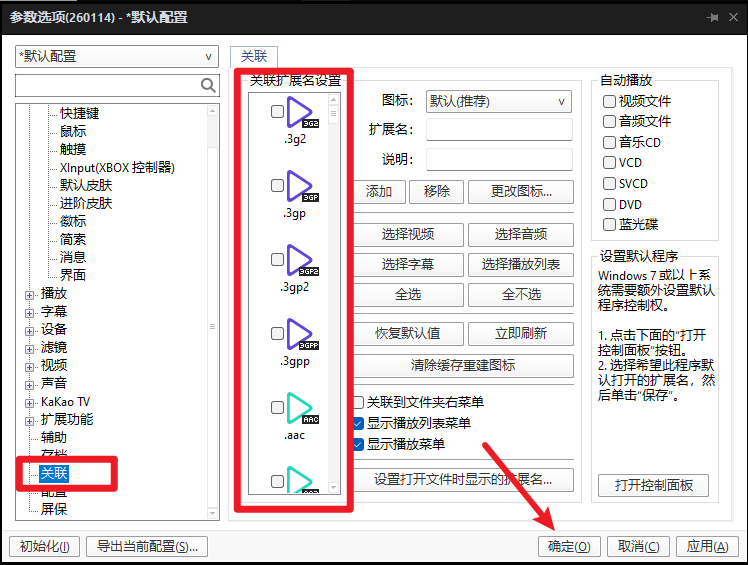The width and height of the screenshot is (748, 565).
Task: Click the pin icon in title bar
Action: (x=713, y=18)
